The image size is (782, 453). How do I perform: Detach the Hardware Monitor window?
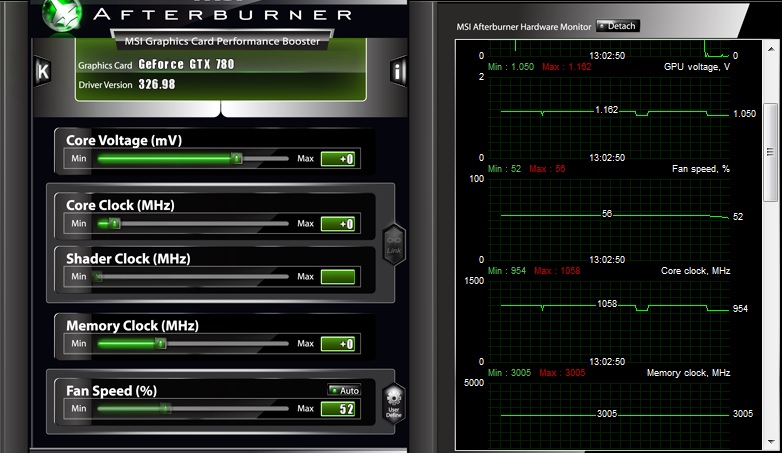pos(617,26)
